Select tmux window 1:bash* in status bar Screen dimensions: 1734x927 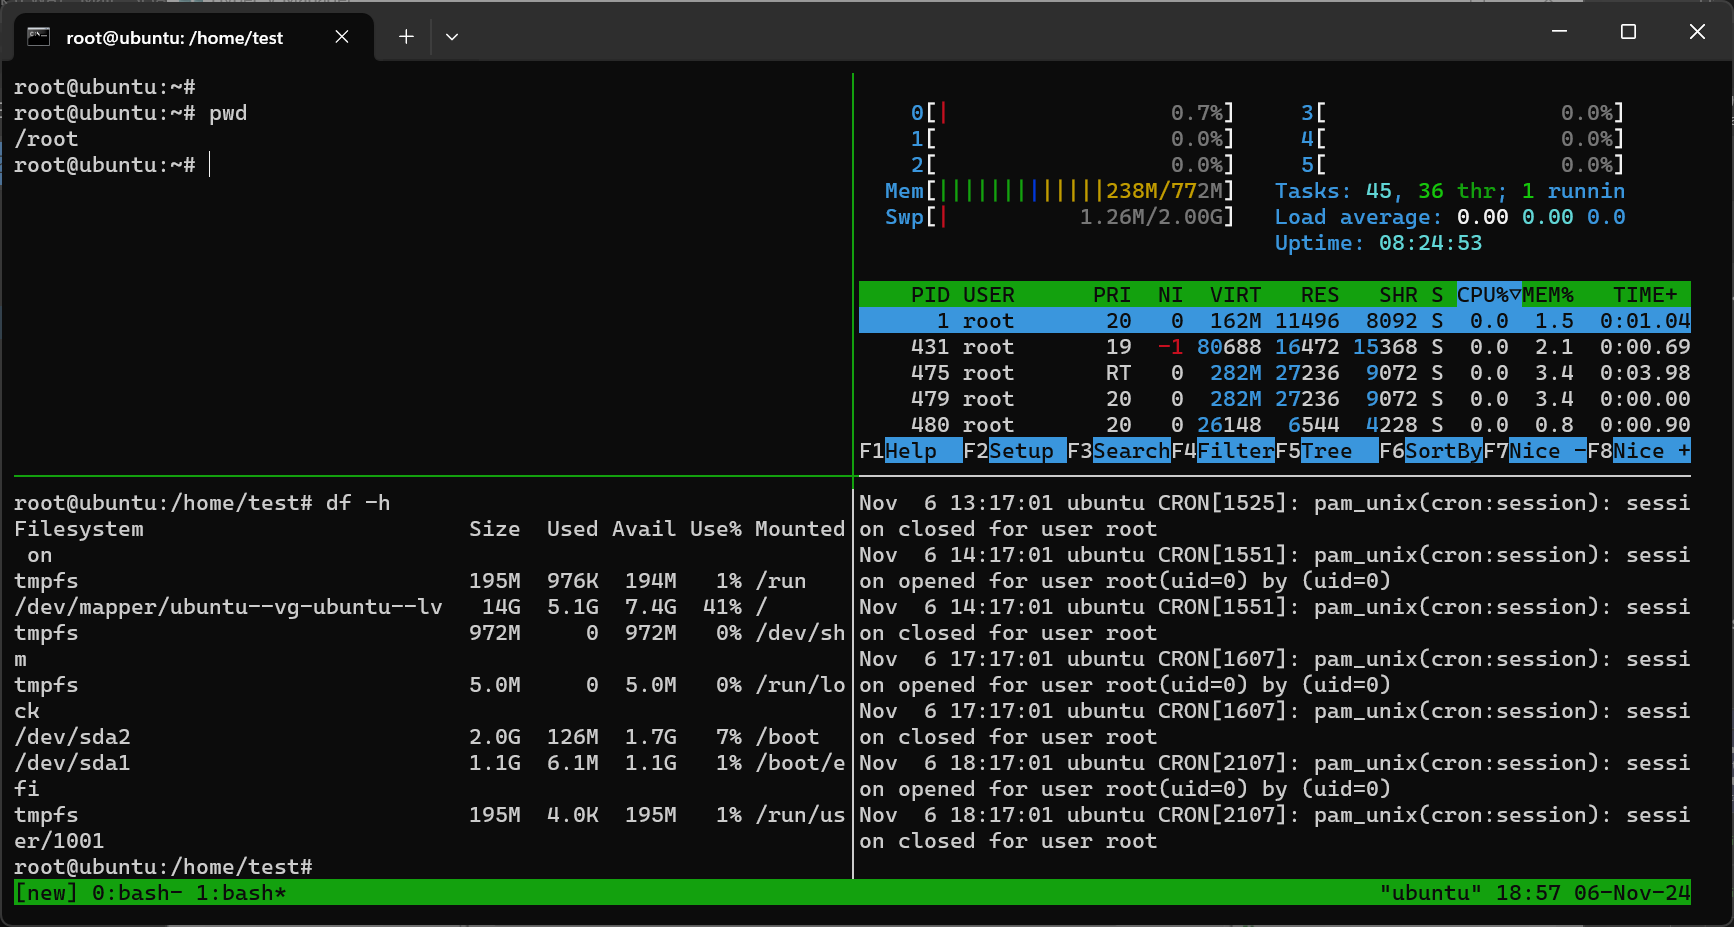pyautogui.click(x=241, y=893)
